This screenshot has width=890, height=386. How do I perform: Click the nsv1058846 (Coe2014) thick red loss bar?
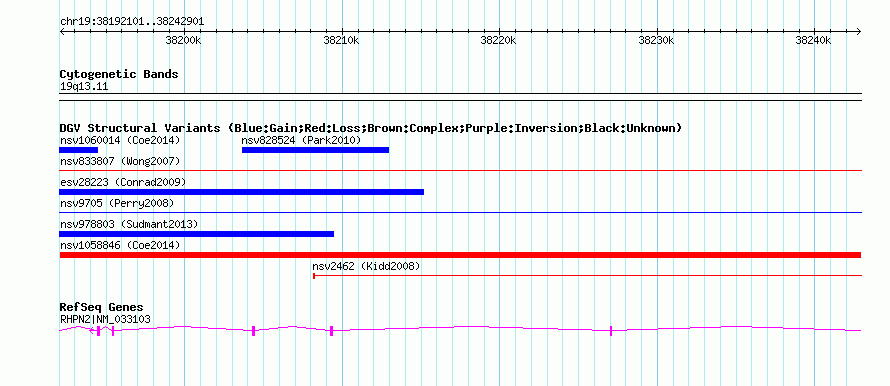coord(460,255)
